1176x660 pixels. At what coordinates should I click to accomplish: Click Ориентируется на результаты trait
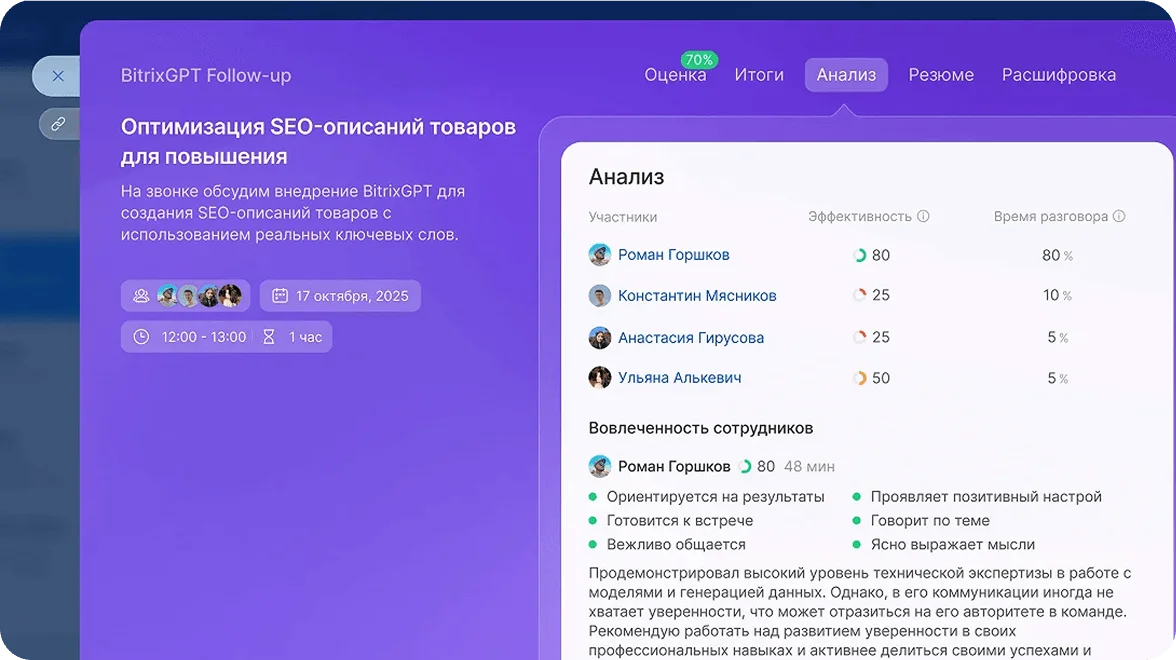[715, 496]
